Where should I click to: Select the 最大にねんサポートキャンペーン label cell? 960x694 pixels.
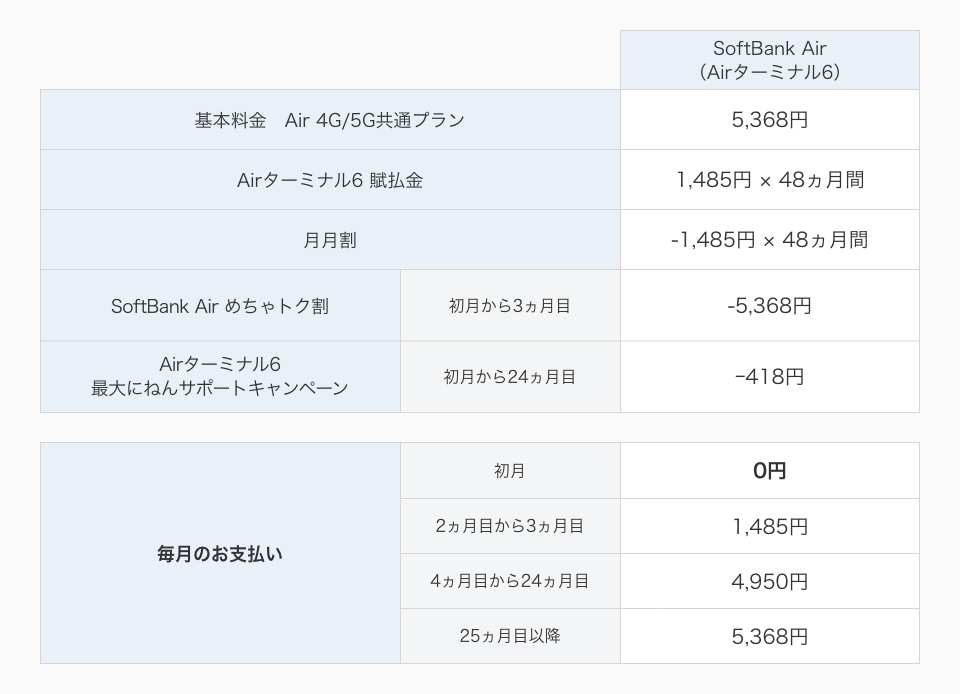[220, 377]
